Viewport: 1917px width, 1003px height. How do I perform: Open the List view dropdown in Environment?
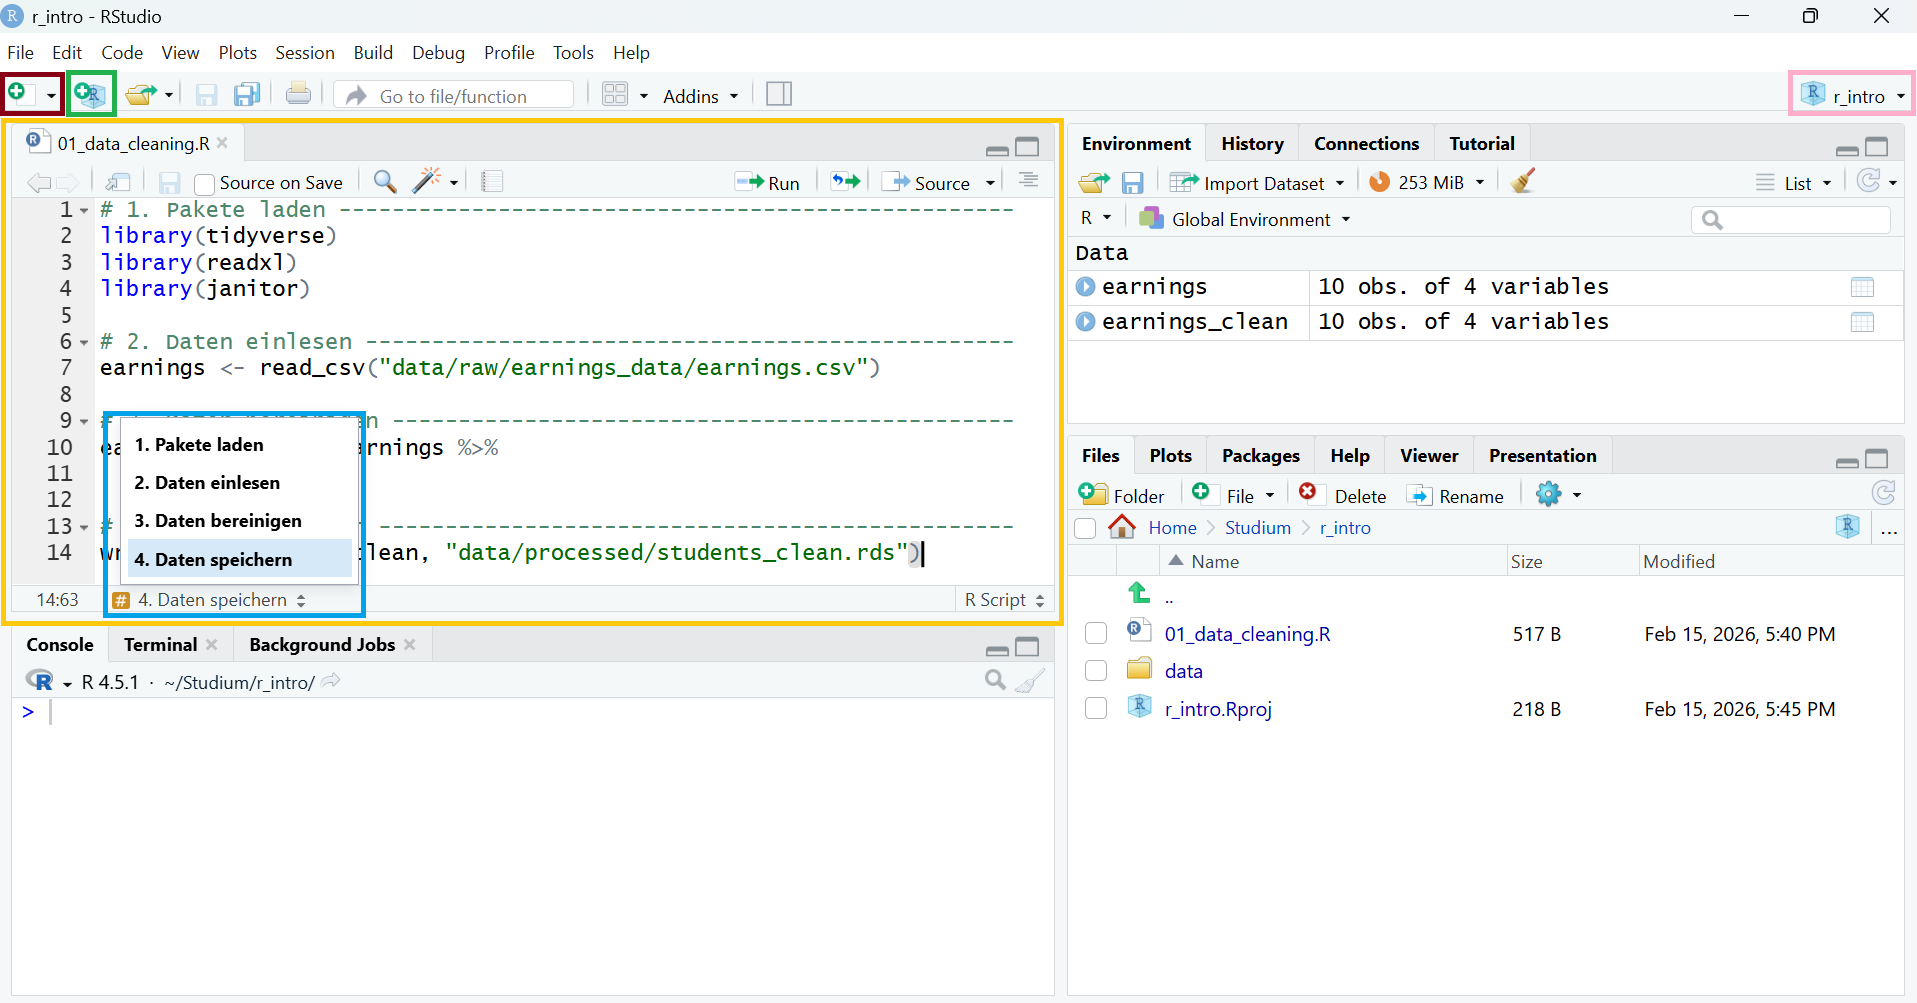point(1795,183)
